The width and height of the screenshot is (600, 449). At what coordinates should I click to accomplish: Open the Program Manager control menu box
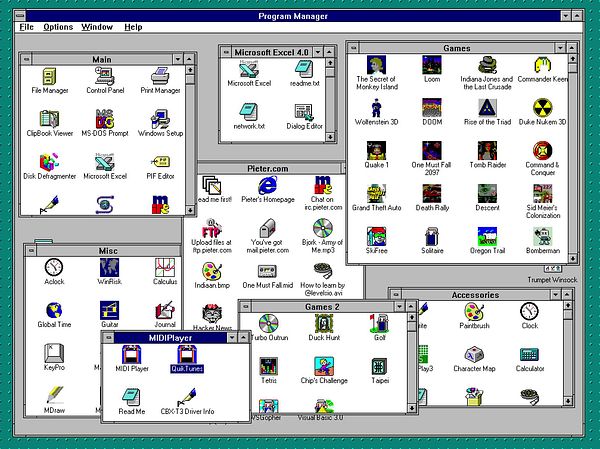[x=20, y=16]
